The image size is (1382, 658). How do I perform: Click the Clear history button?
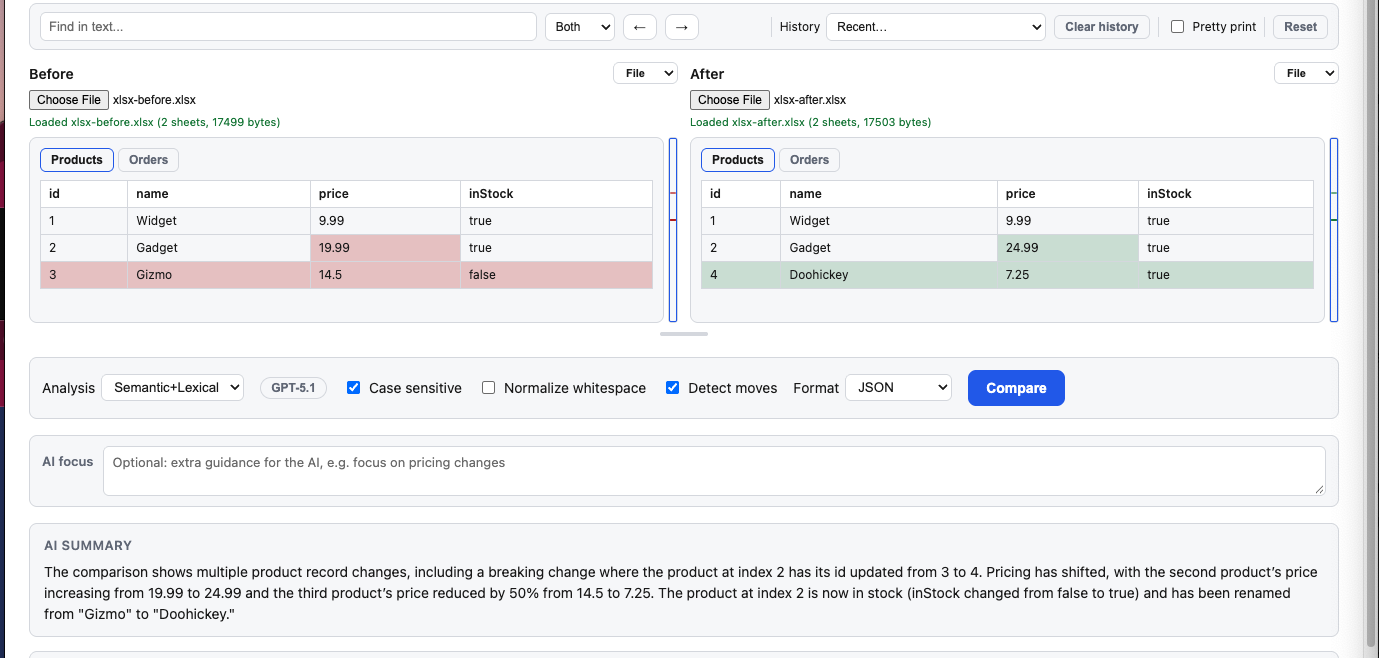(1102, 27)
